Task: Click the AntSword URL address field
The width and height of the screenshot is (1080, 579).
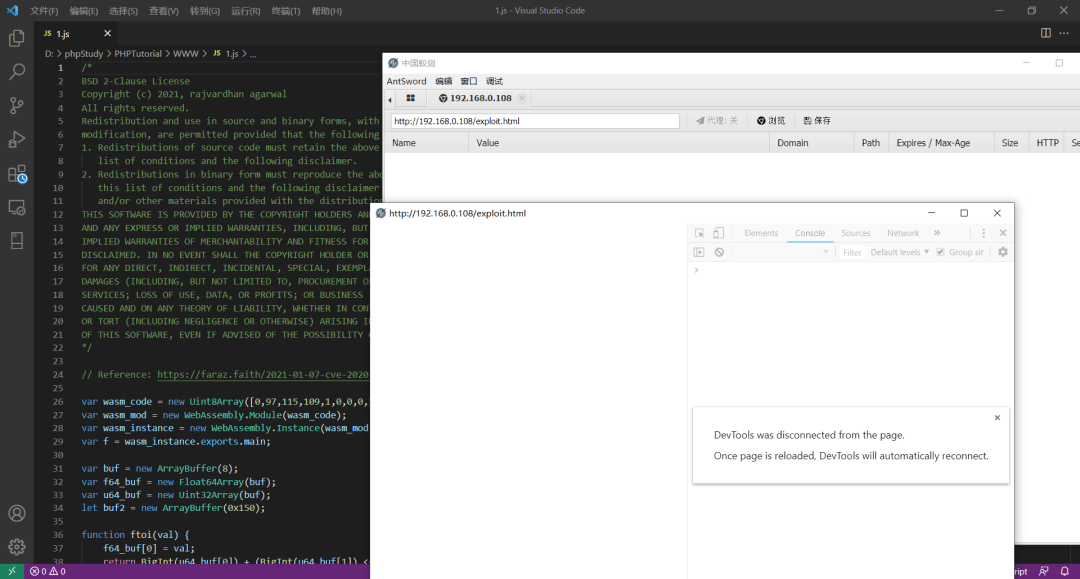Action: (x=535, y=121)
